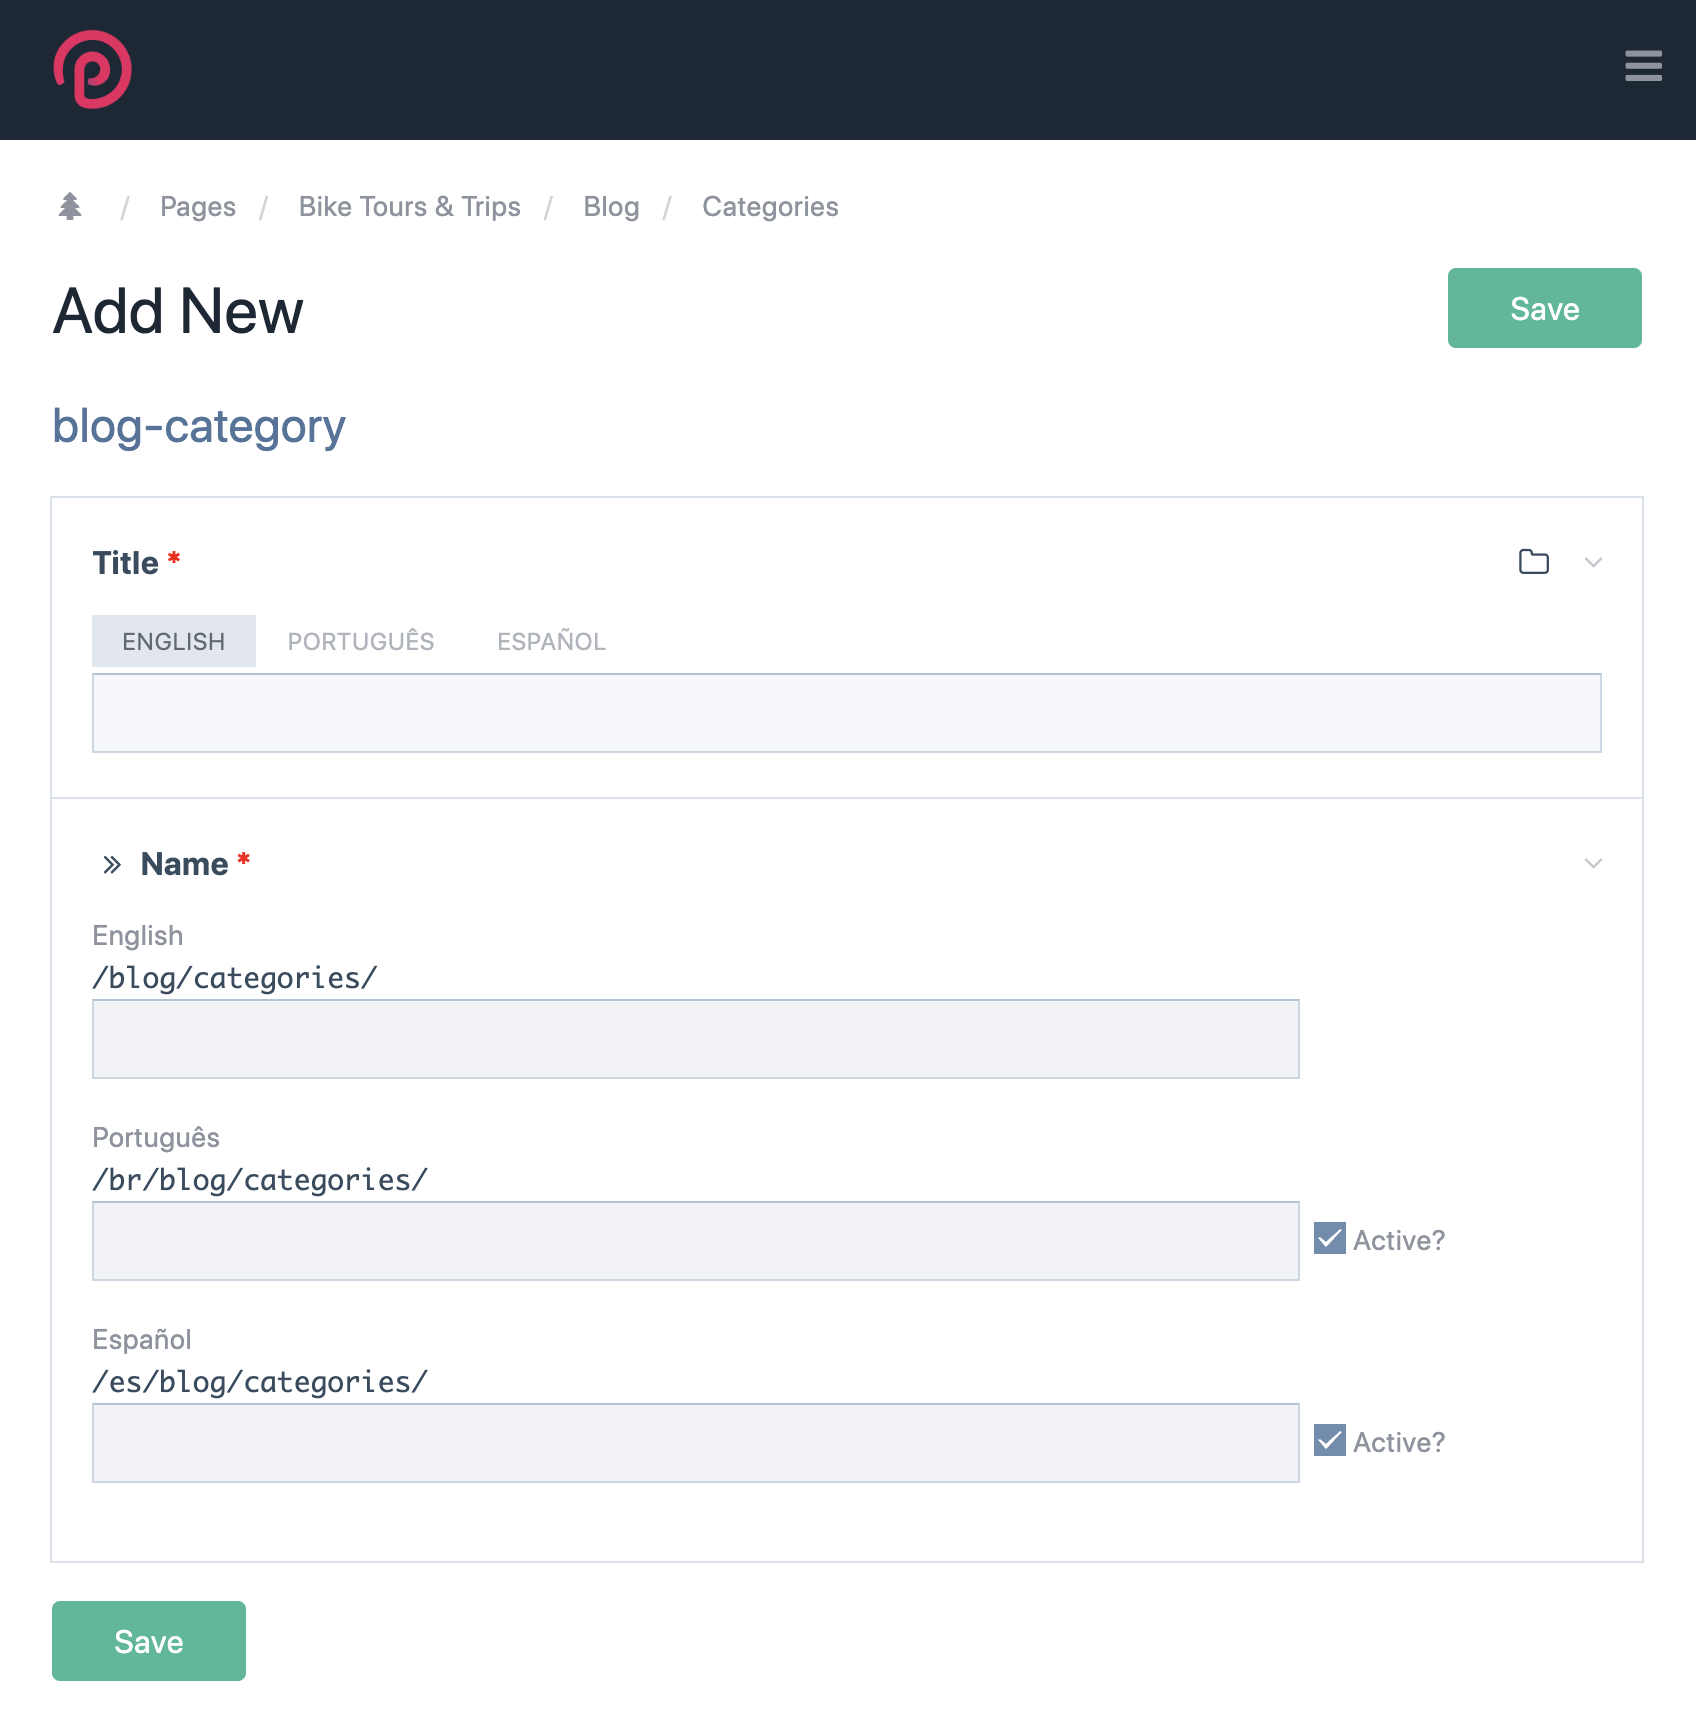Collapse the Title section via its chevron

pos(1594,562)
